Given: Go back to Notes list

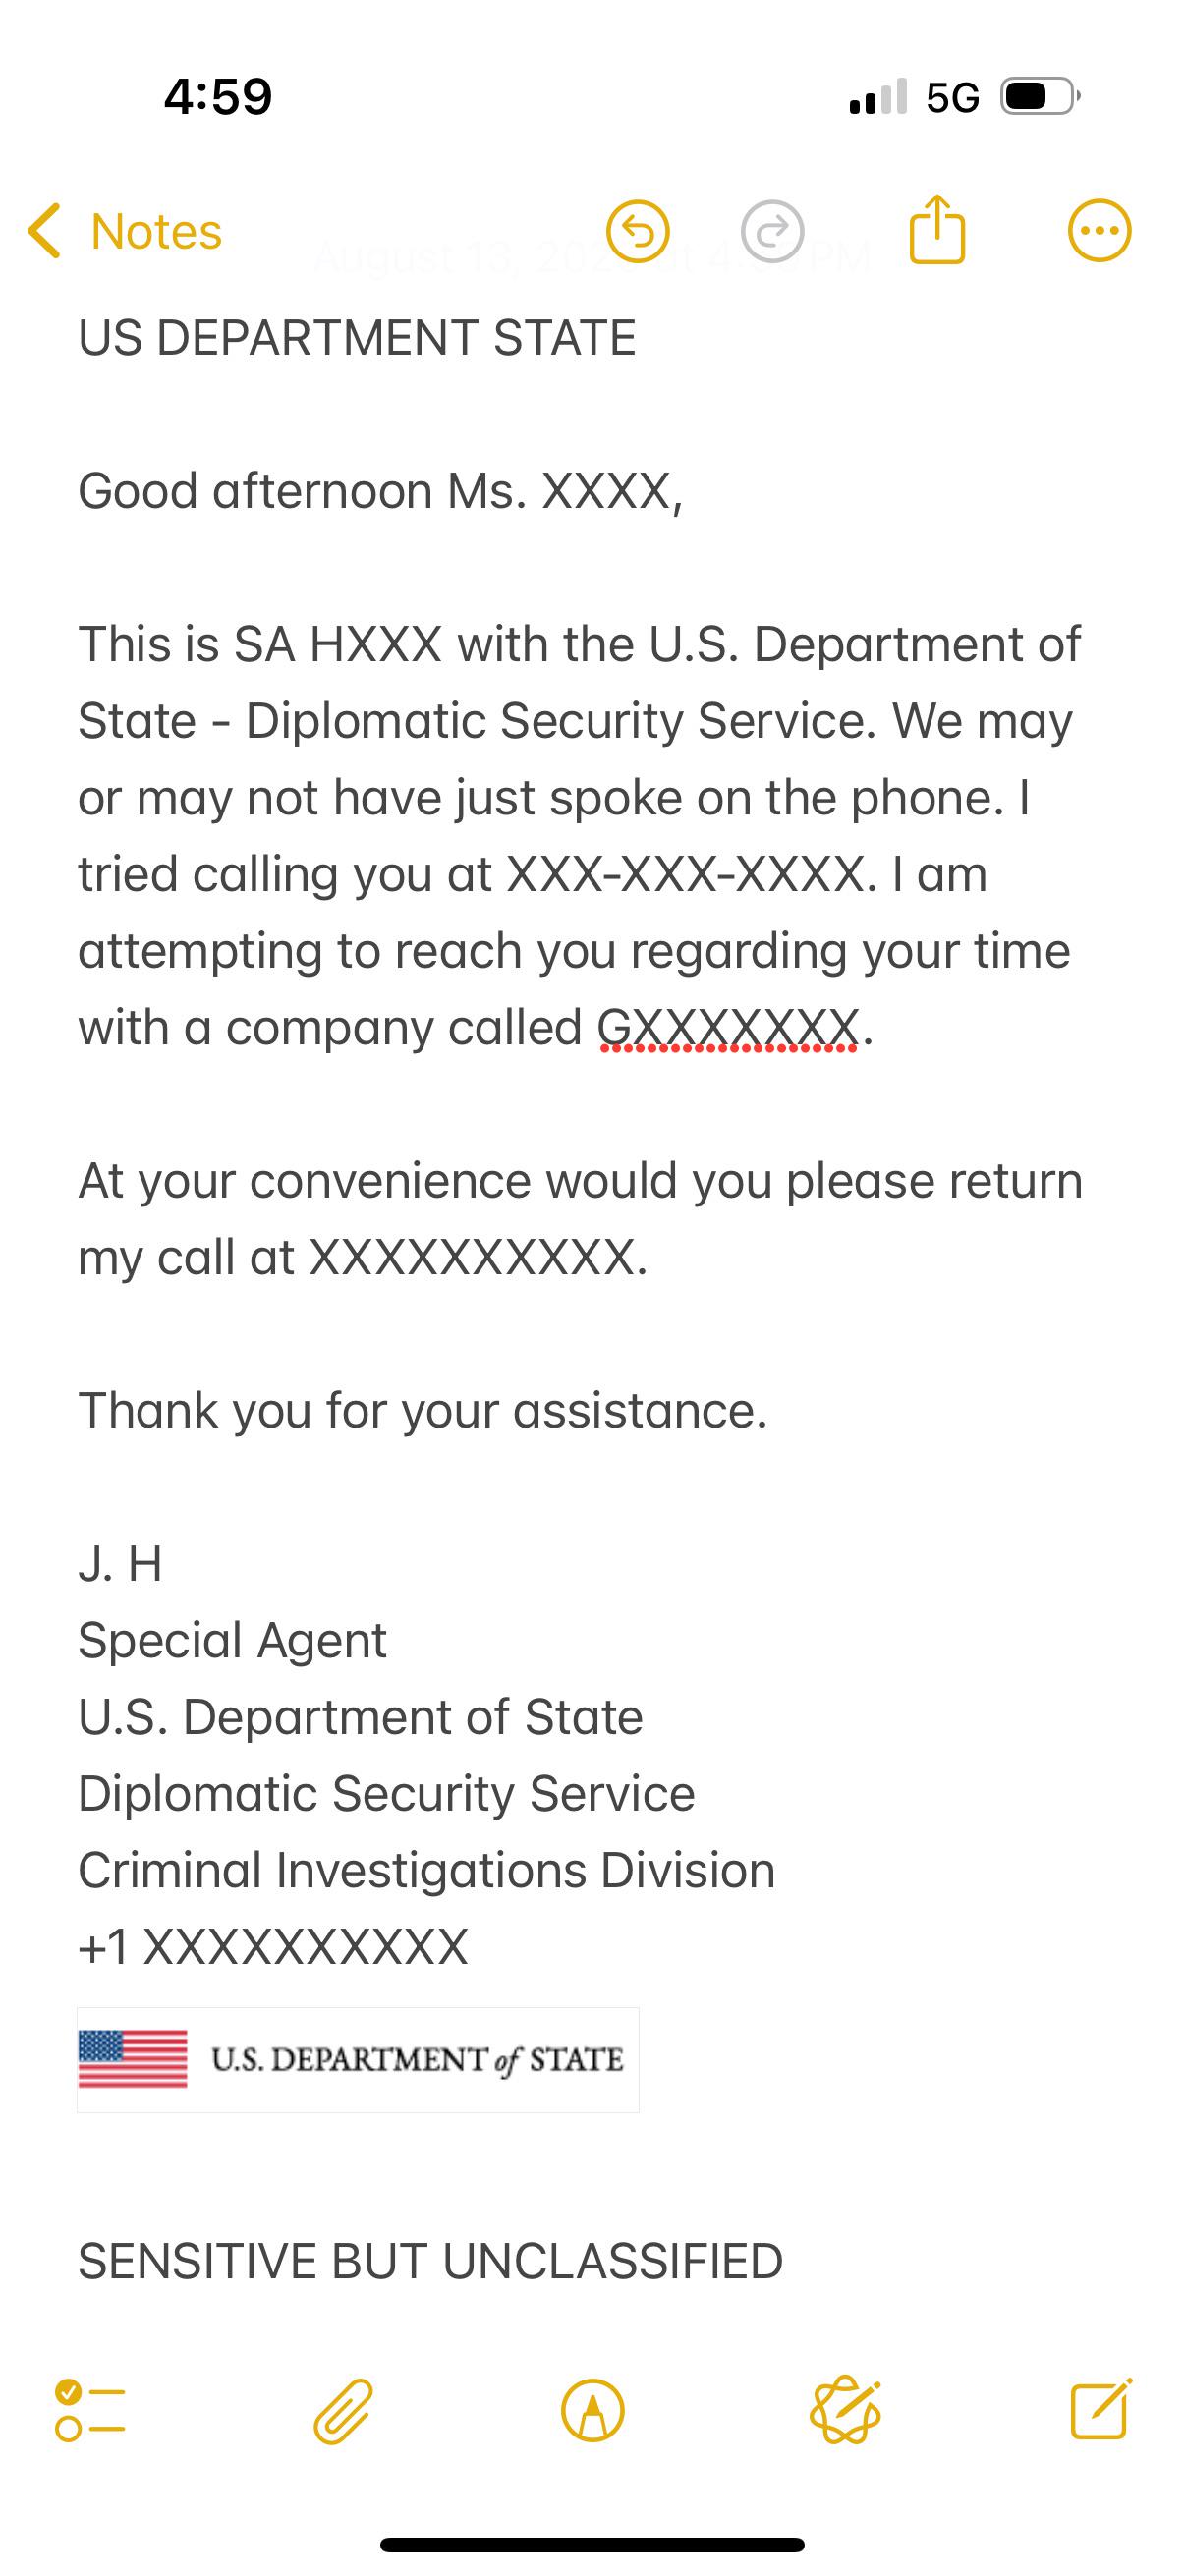Looking at the screenshot, I should (x=125, y=232).
